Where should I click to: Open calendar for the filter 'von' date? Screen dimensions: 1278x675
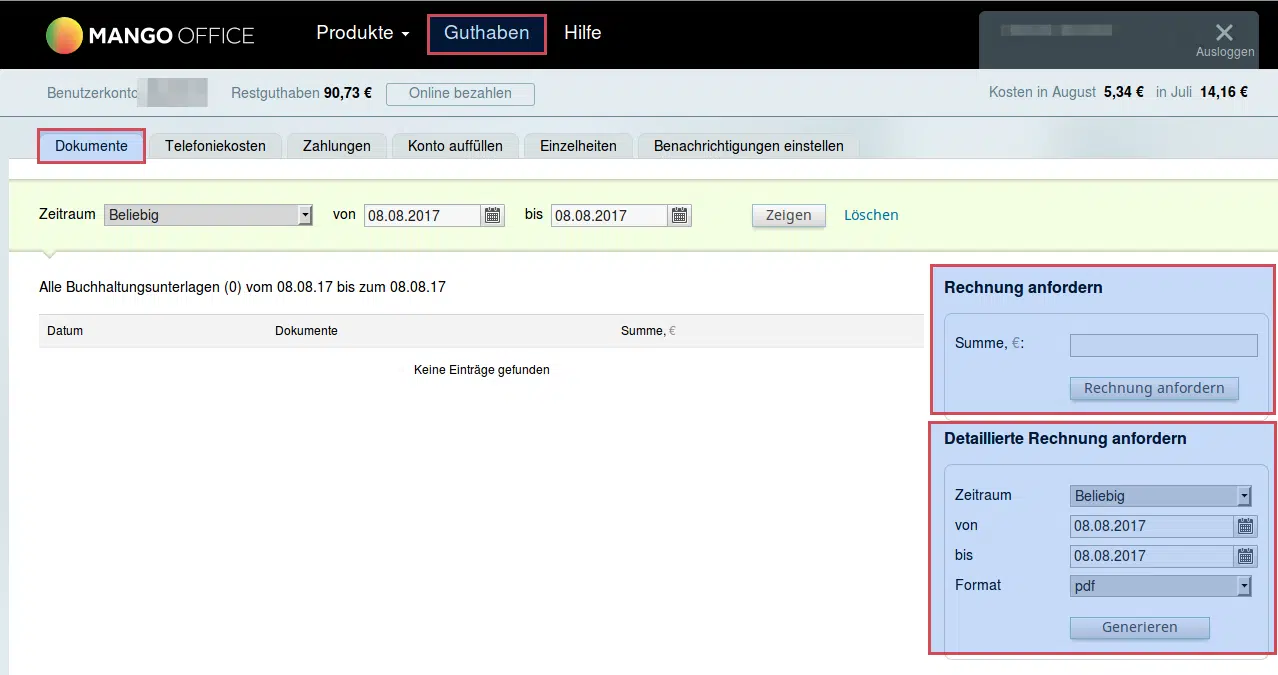(493, 215)
